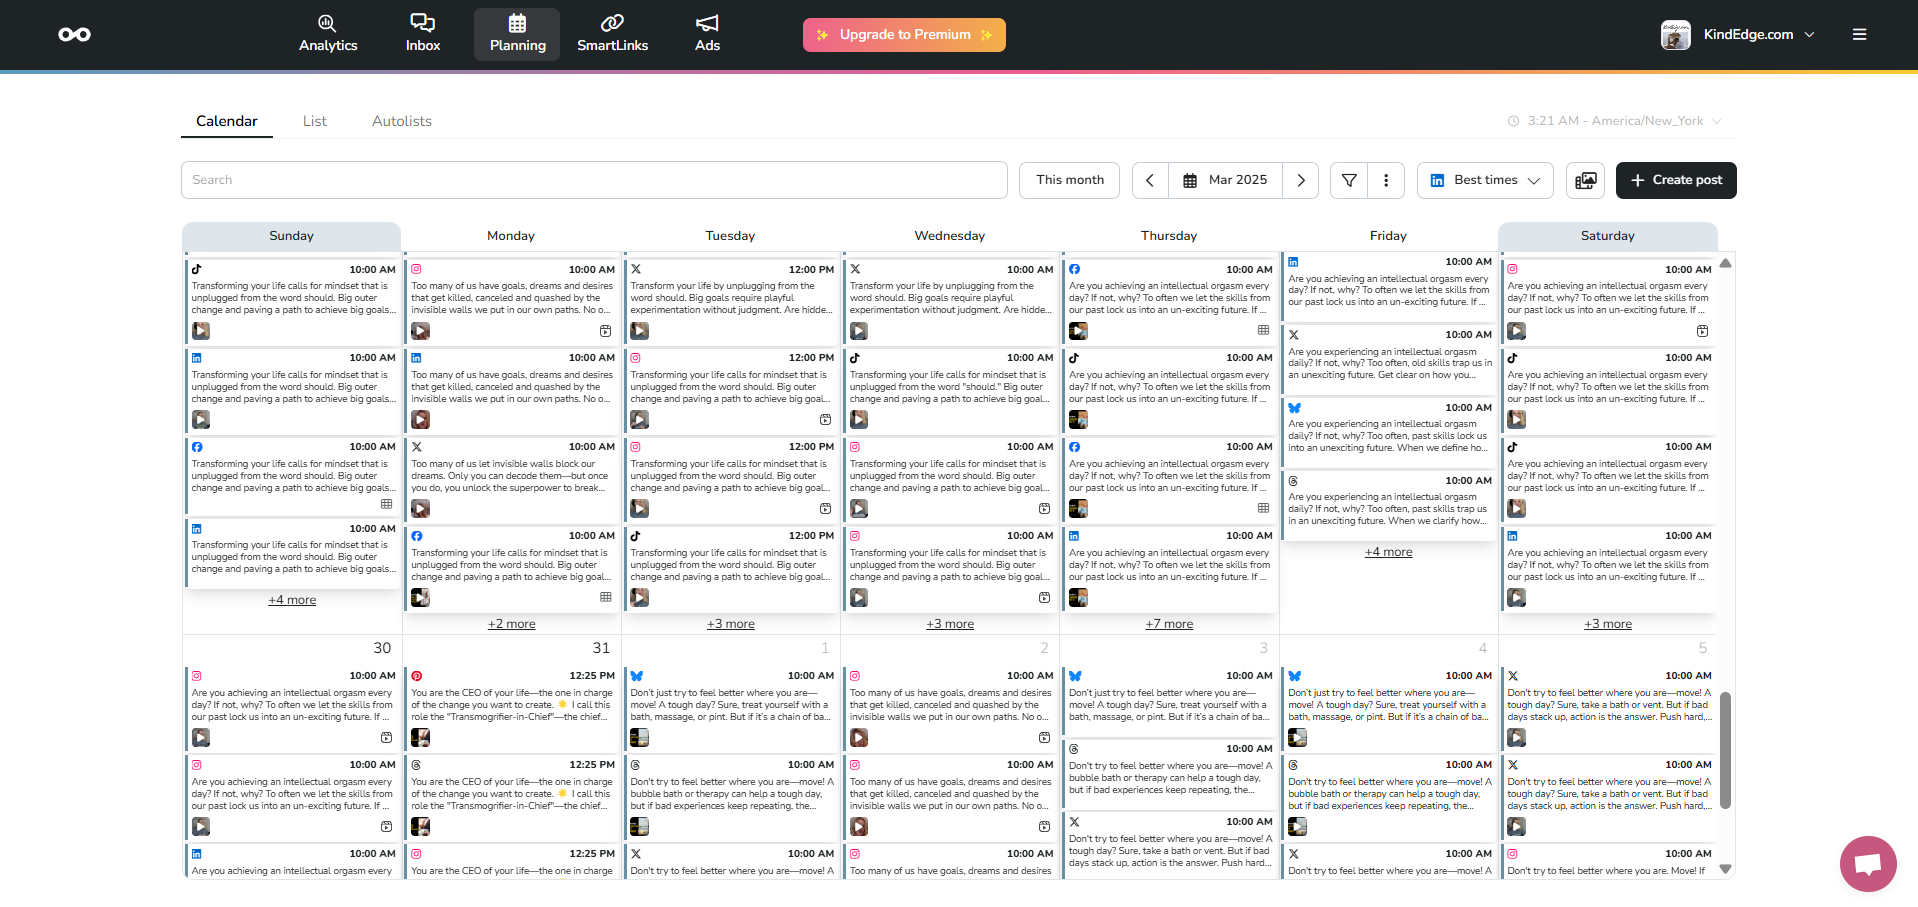This screenshot has height=907, width=1918.
Task: Switch to the Autolists tab
Action: [x=402, y=121]
